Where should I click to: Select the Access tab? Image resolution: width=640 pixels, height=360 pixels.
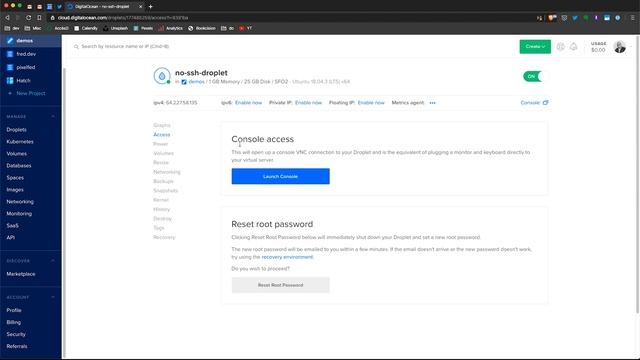point(162,135)
